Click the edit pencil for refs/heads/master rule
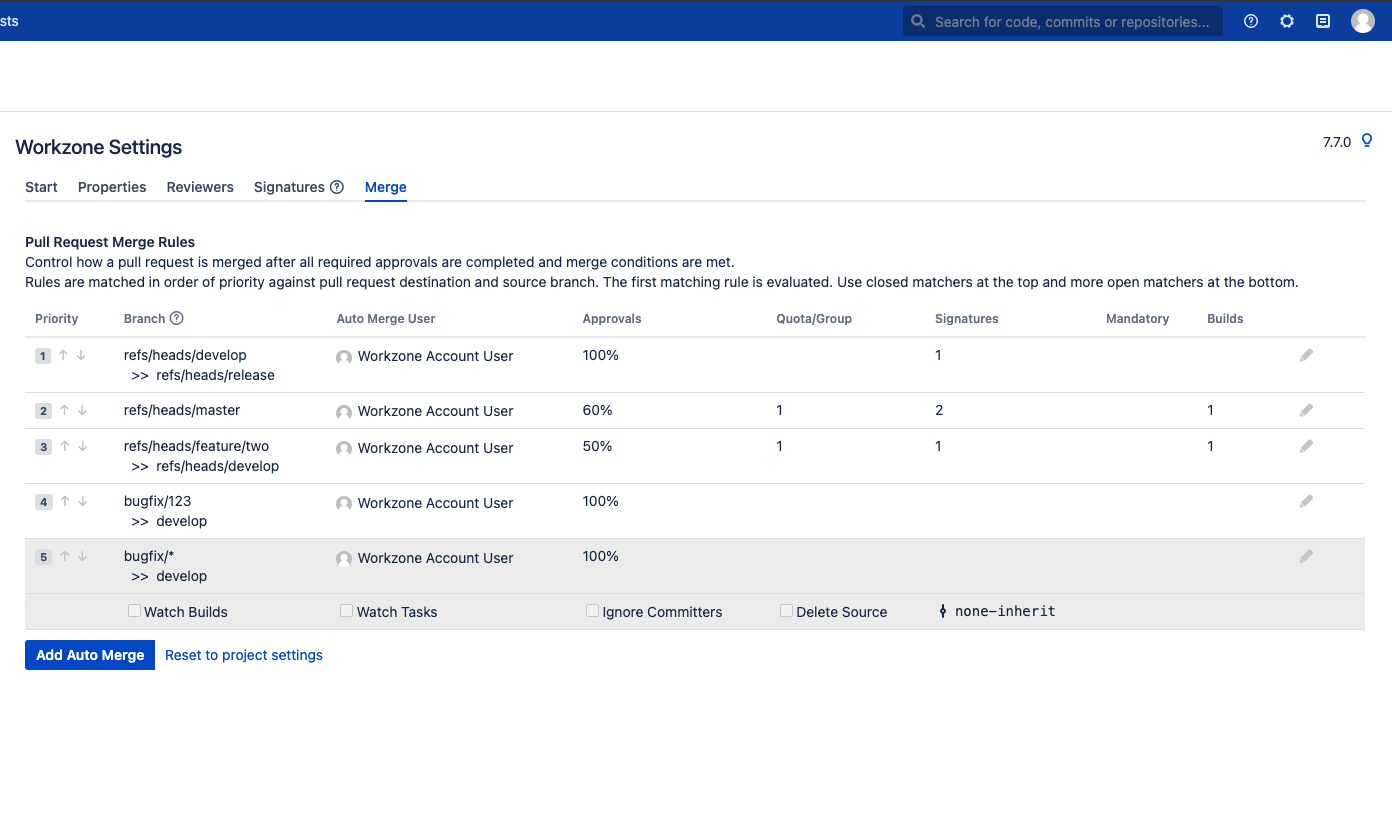 [x=1306, y=410]
